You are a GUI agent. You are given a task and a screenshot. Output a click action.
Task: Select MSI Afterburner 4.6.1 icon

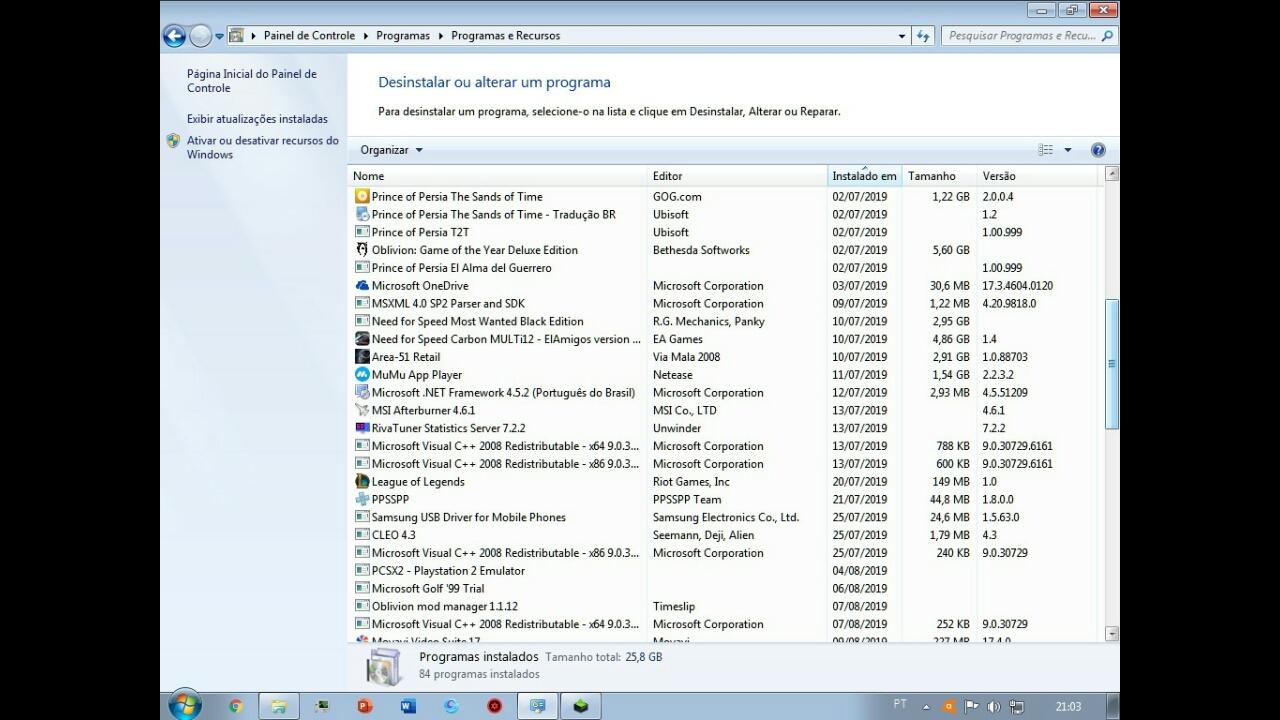tap(362, 410)
